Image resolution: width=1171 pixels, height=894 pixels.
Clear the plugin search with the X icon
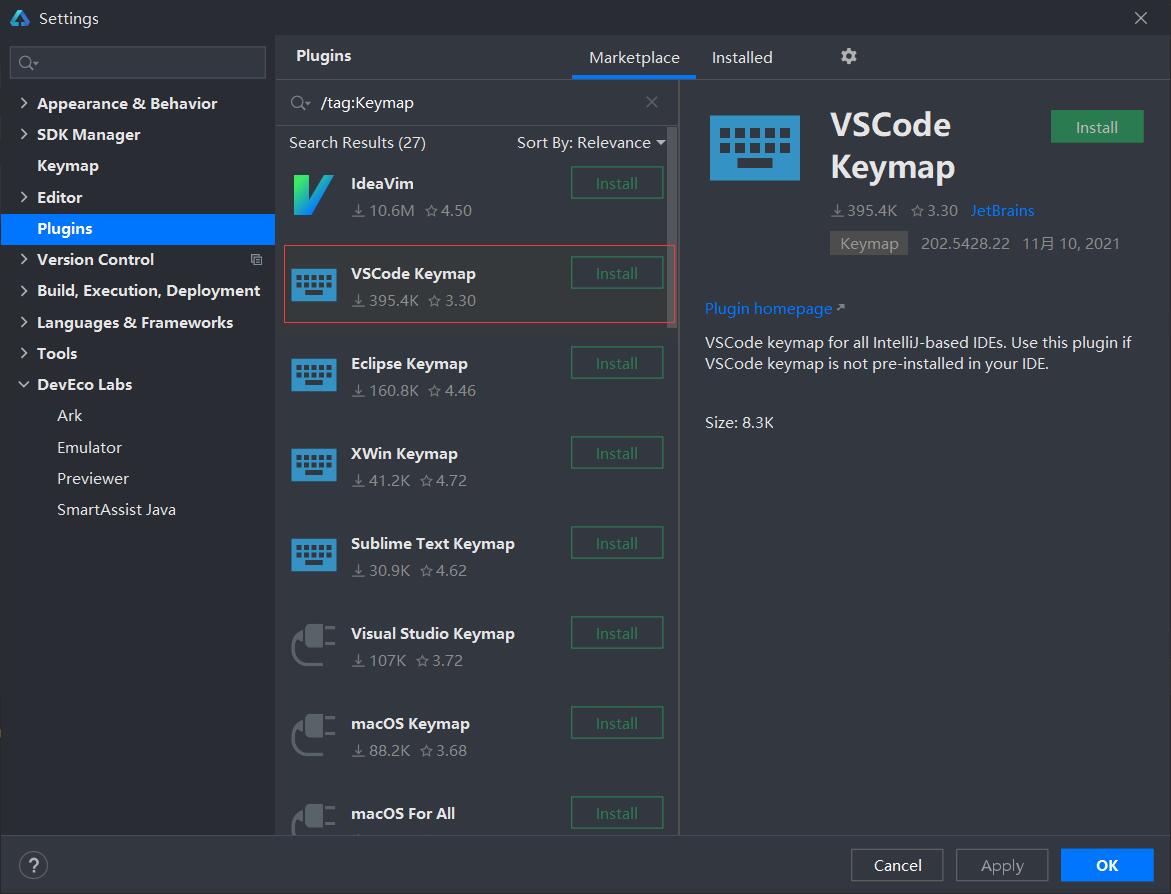click(x=652, y=102)
